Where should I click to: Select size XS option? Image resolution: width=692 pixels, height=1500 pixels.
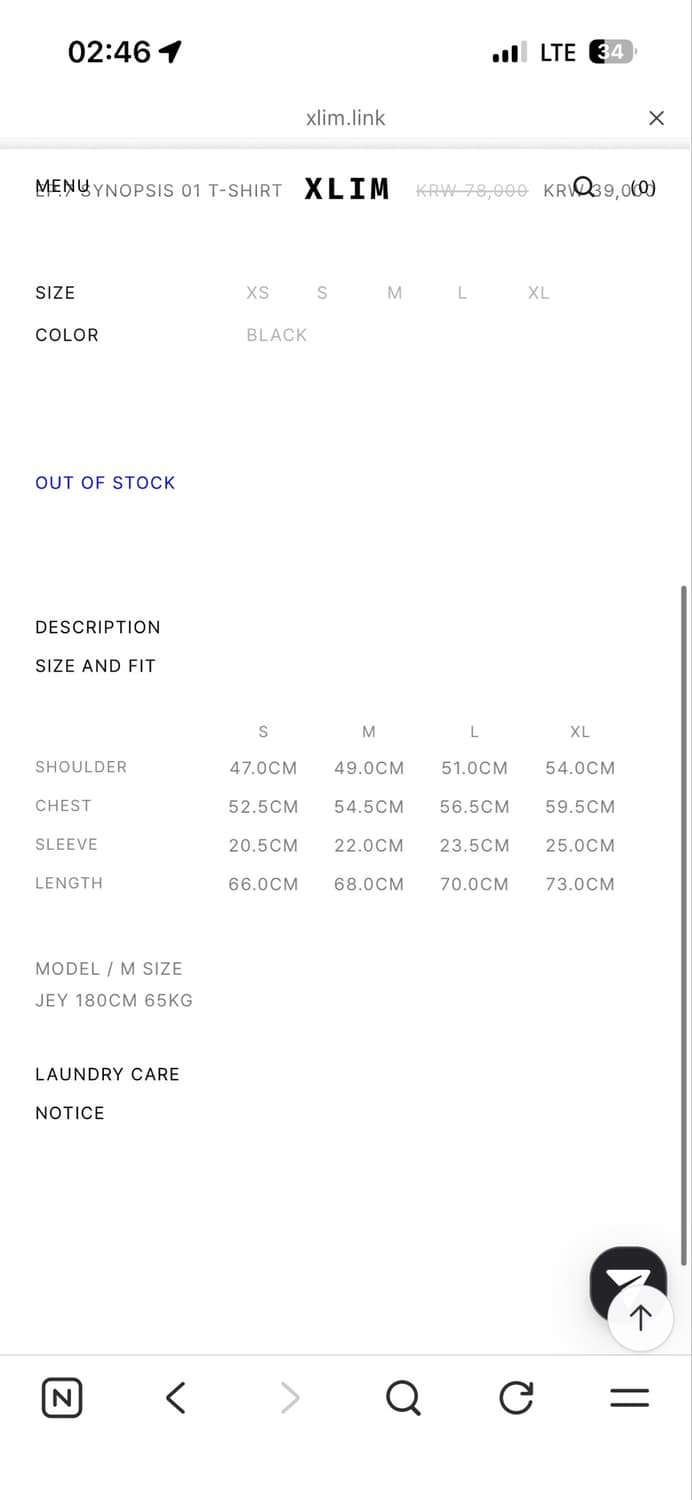click(x=258, y=293)
